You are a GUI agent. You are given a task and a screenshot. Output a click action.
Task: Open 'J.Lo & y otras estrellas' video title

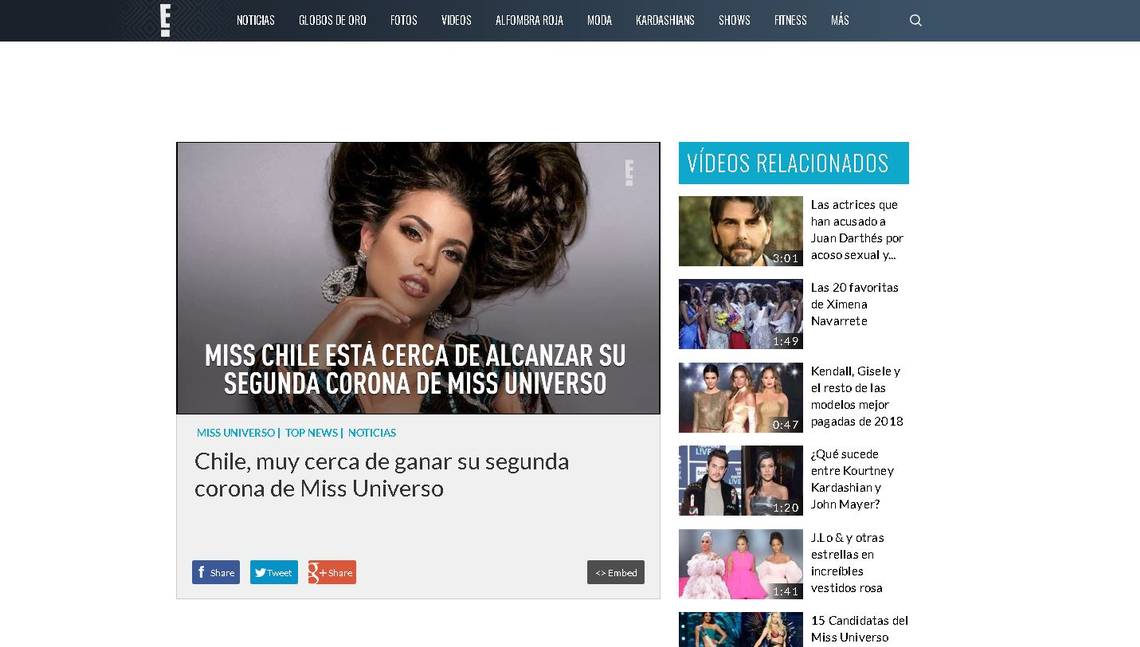tap(848, 563)
